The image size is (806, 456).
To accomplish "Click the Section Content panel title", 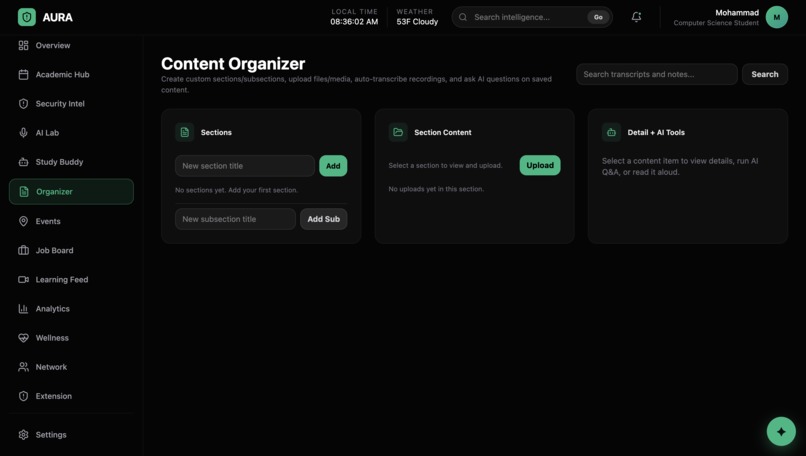I will click(x=443, y=132).
